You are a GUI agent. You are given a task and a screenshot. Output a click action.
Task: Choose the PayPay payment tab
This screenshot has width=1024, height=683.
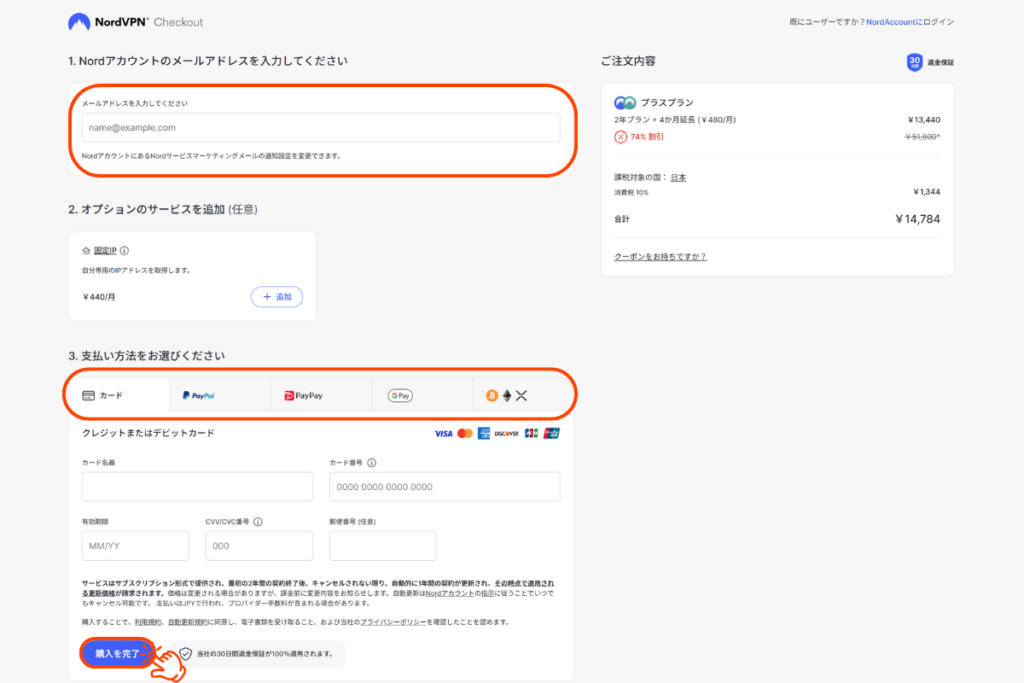coord(321,396)
